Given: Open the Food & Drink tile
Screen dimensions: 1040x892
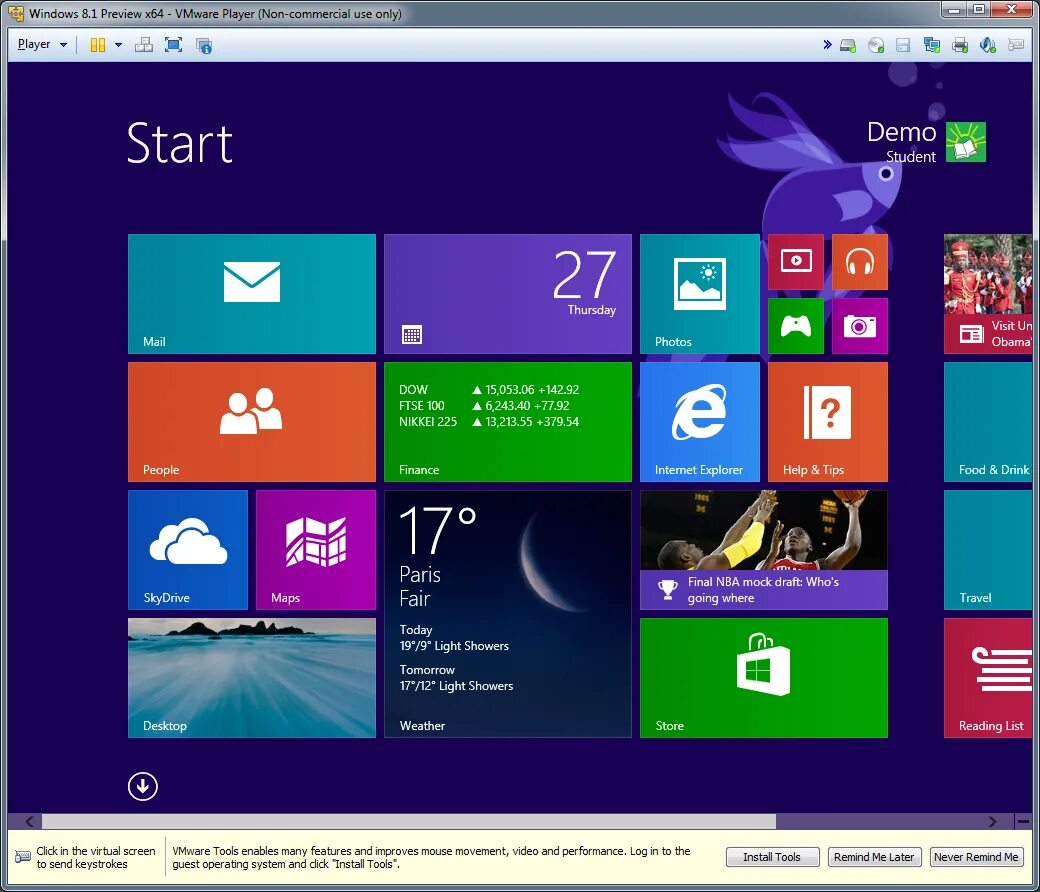Looking at the screenshot, I should 988,422.
